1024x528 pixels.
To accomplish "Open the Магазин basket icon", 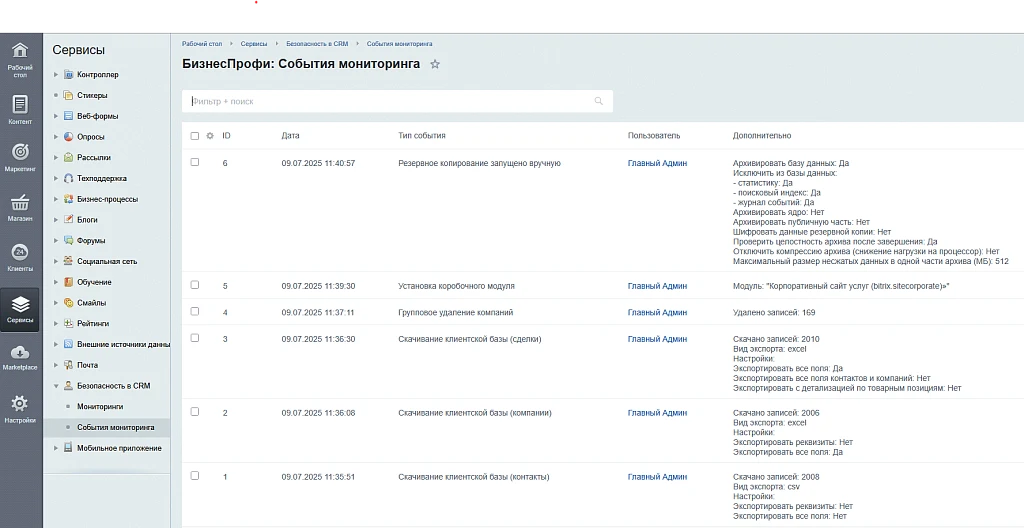I will (x=20, y=202).
